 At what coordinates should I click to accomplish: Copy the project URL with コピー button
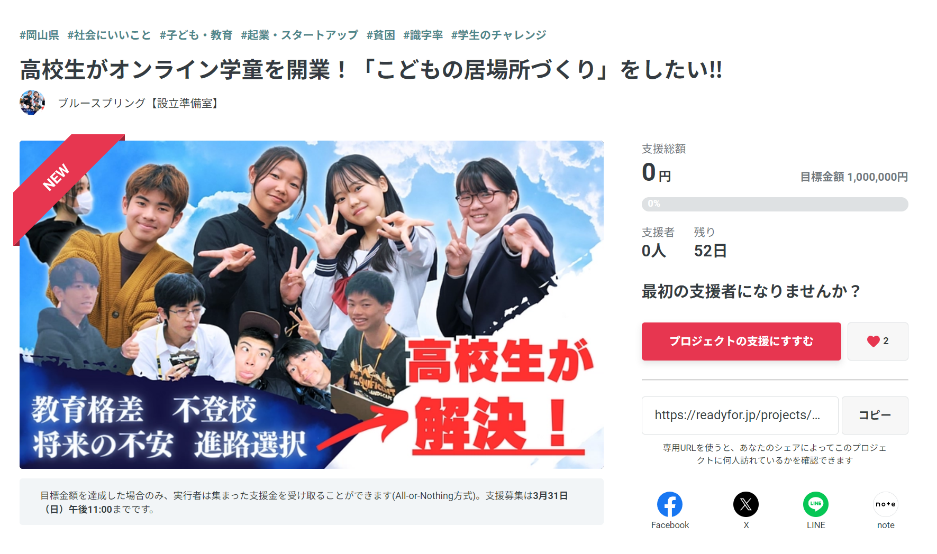coord(875,415)
